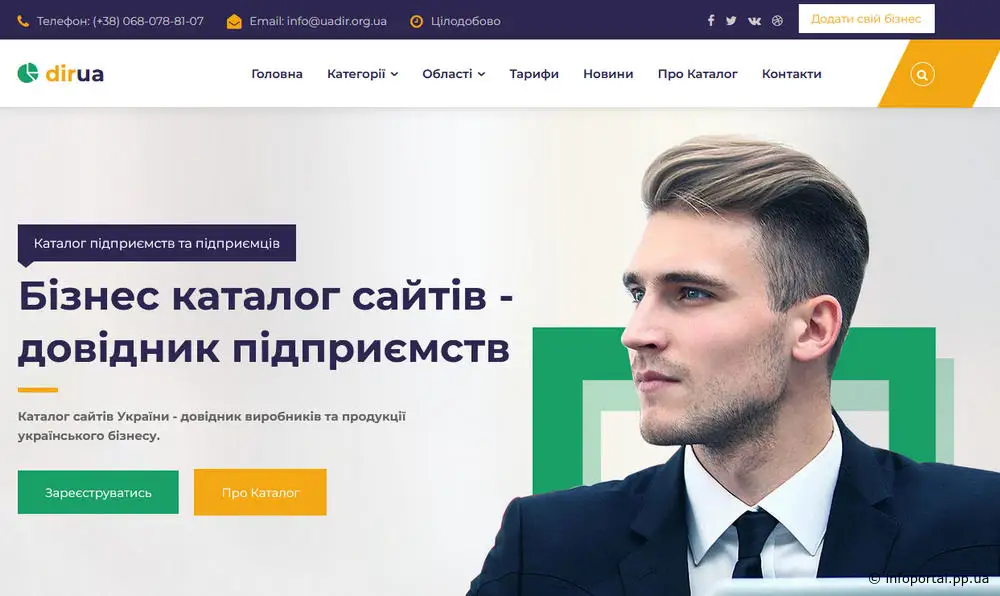This screenshot has width=1000, height=596.
Task: Expand the Області dropdown menu
Action: pyautogui.click(x=453, y=74)
